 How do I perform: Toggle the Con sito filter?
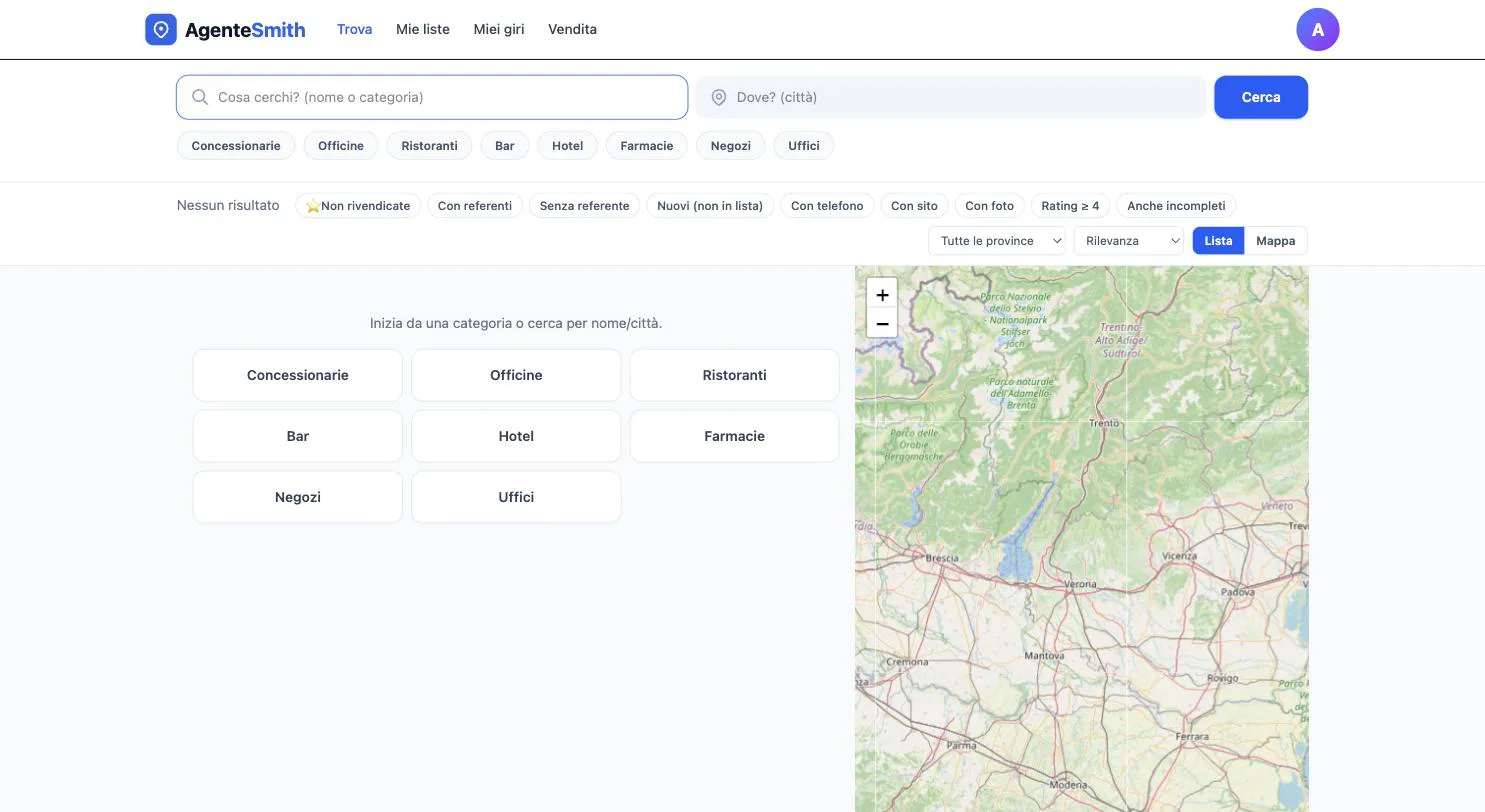pos(914,206)
